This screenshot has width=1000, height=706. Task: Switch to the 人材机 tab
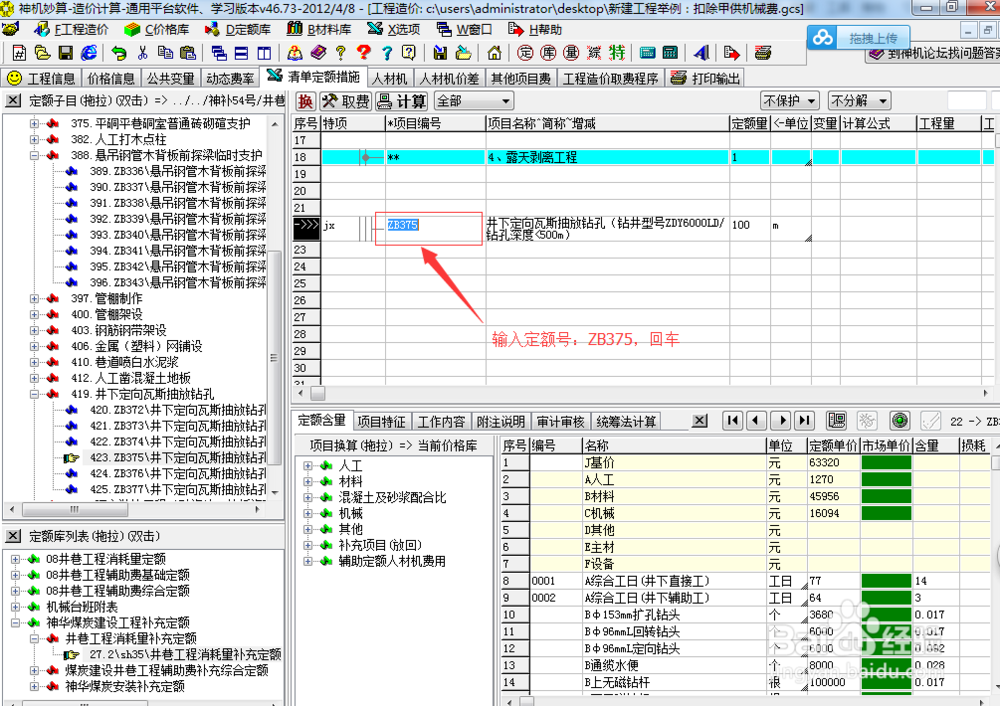389,78
